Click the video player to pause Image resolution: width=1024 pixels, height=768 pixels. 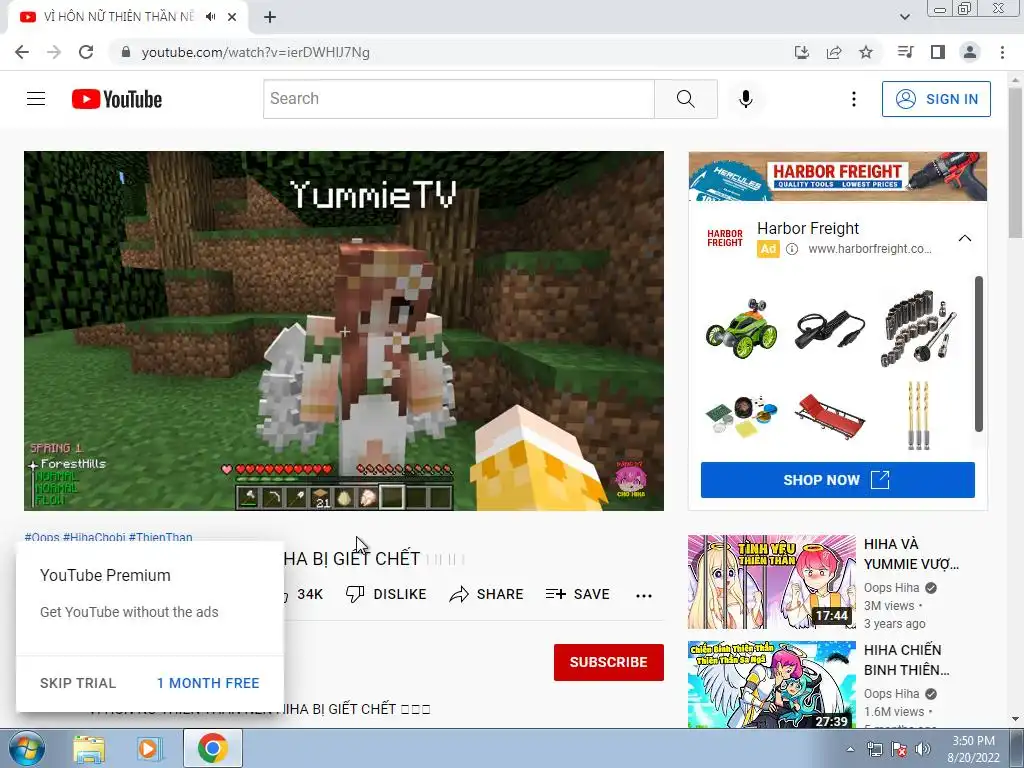pos(344,330)
